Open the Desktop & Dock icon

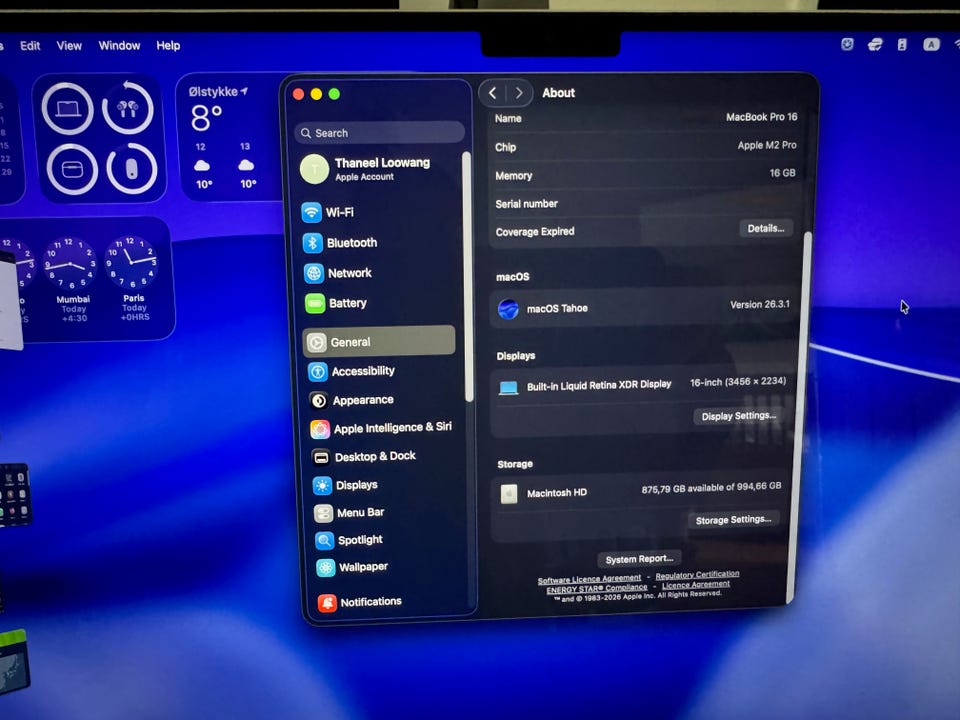(x=321, y=457)
